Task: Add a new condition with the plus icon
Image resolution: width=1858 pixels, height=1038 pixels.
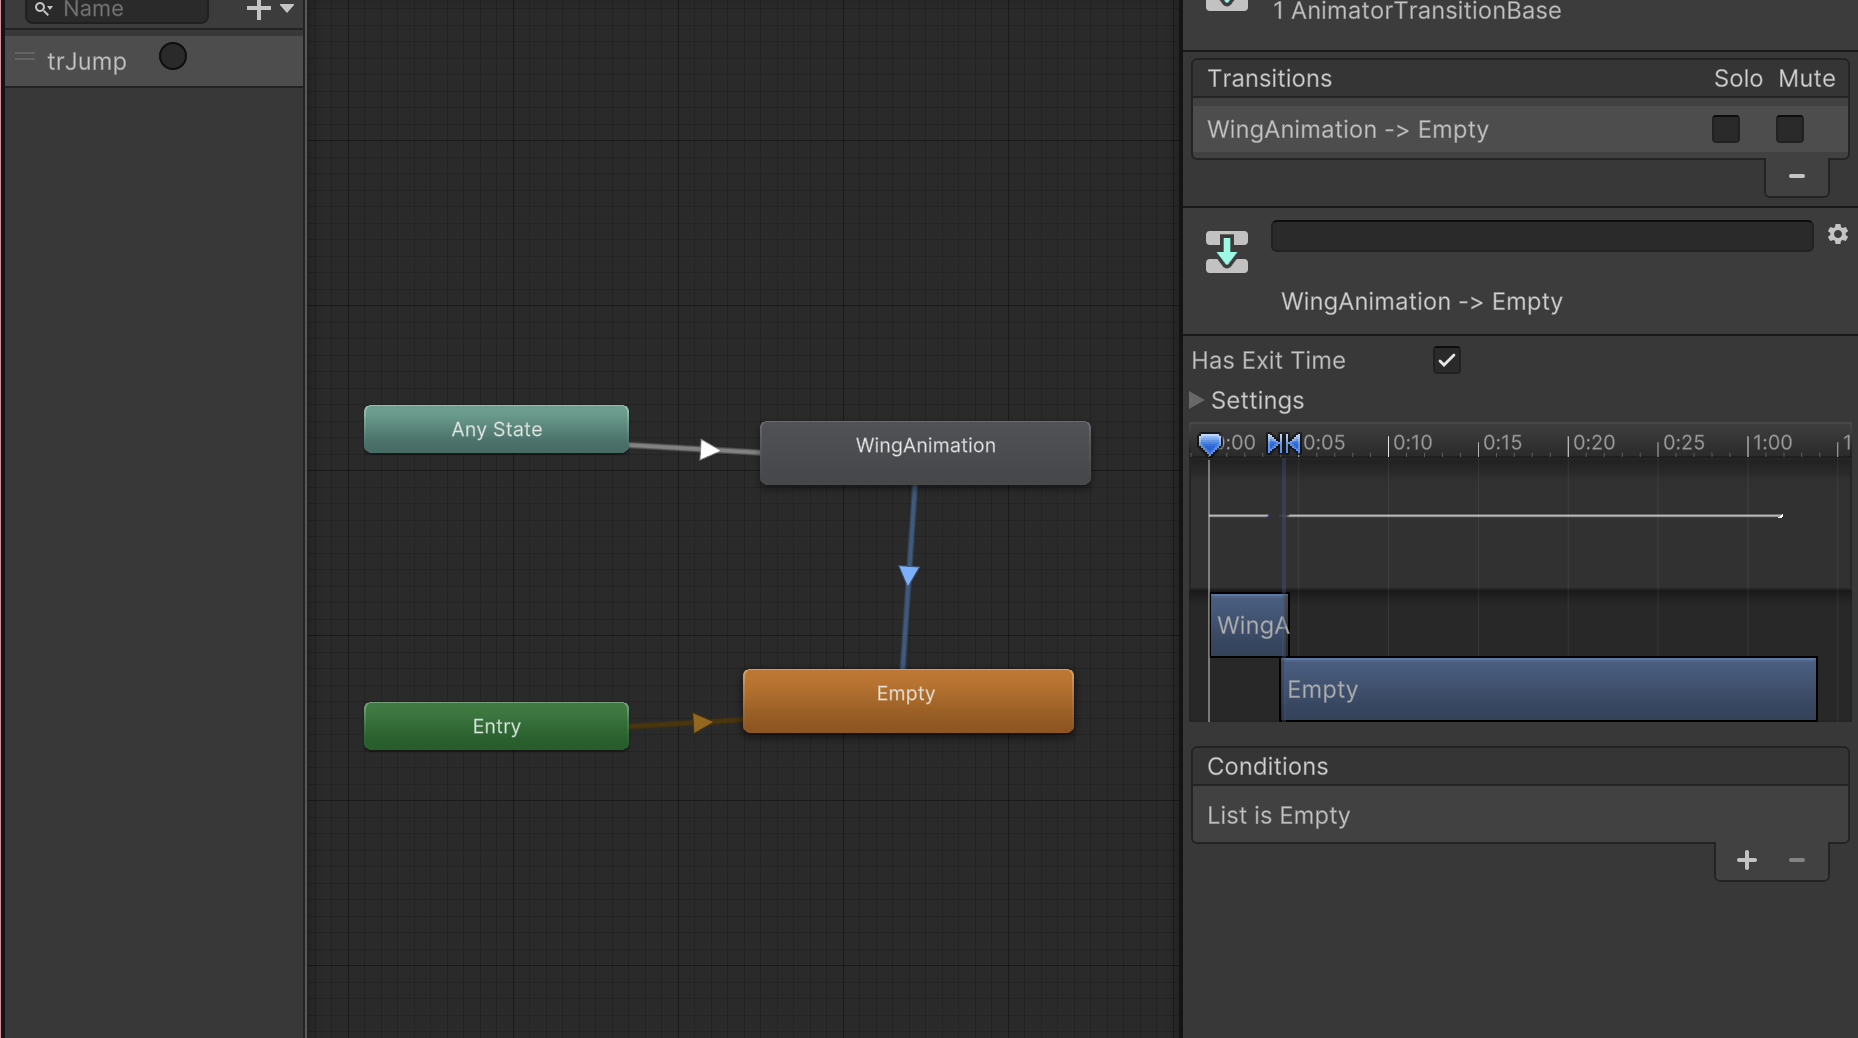Action: click(x=1746, y=860)
